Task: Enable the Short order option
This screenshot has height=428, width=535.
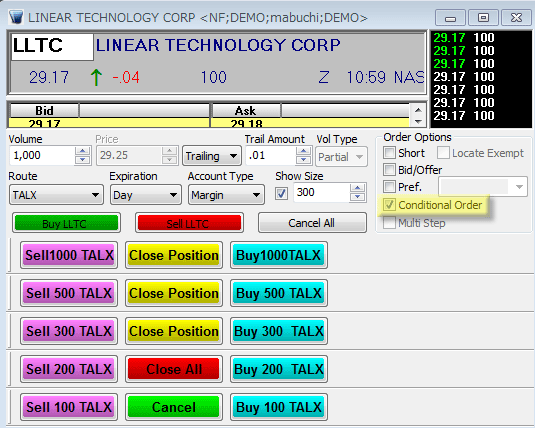Action: point(389,153)
